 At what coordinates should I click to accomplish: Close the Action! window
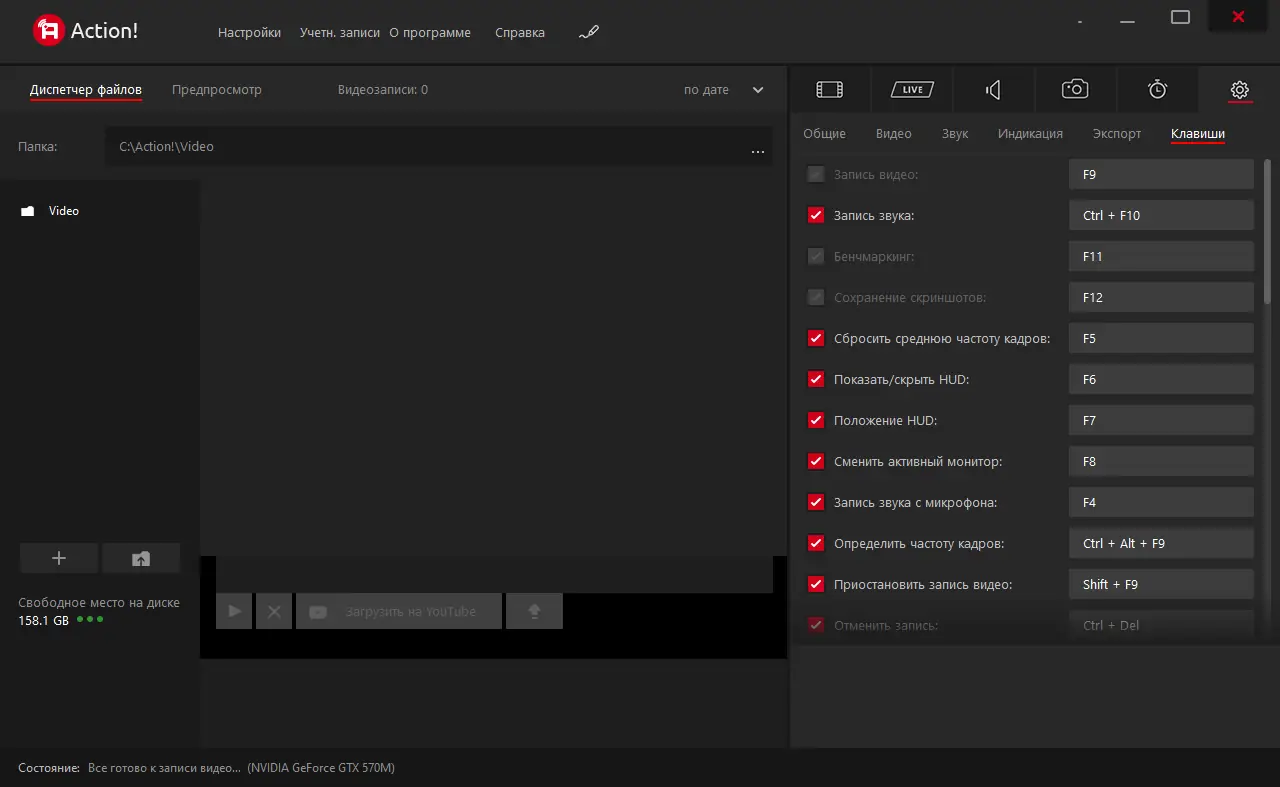tap(1239, 16)
